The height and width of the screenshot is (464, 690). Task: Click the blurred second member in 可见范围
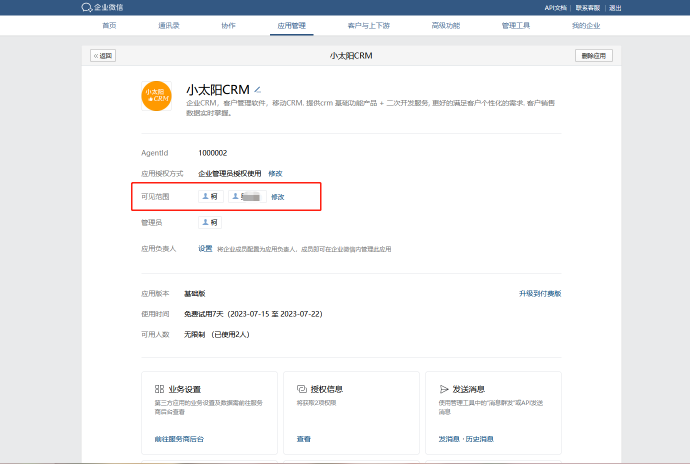[247, 197]
